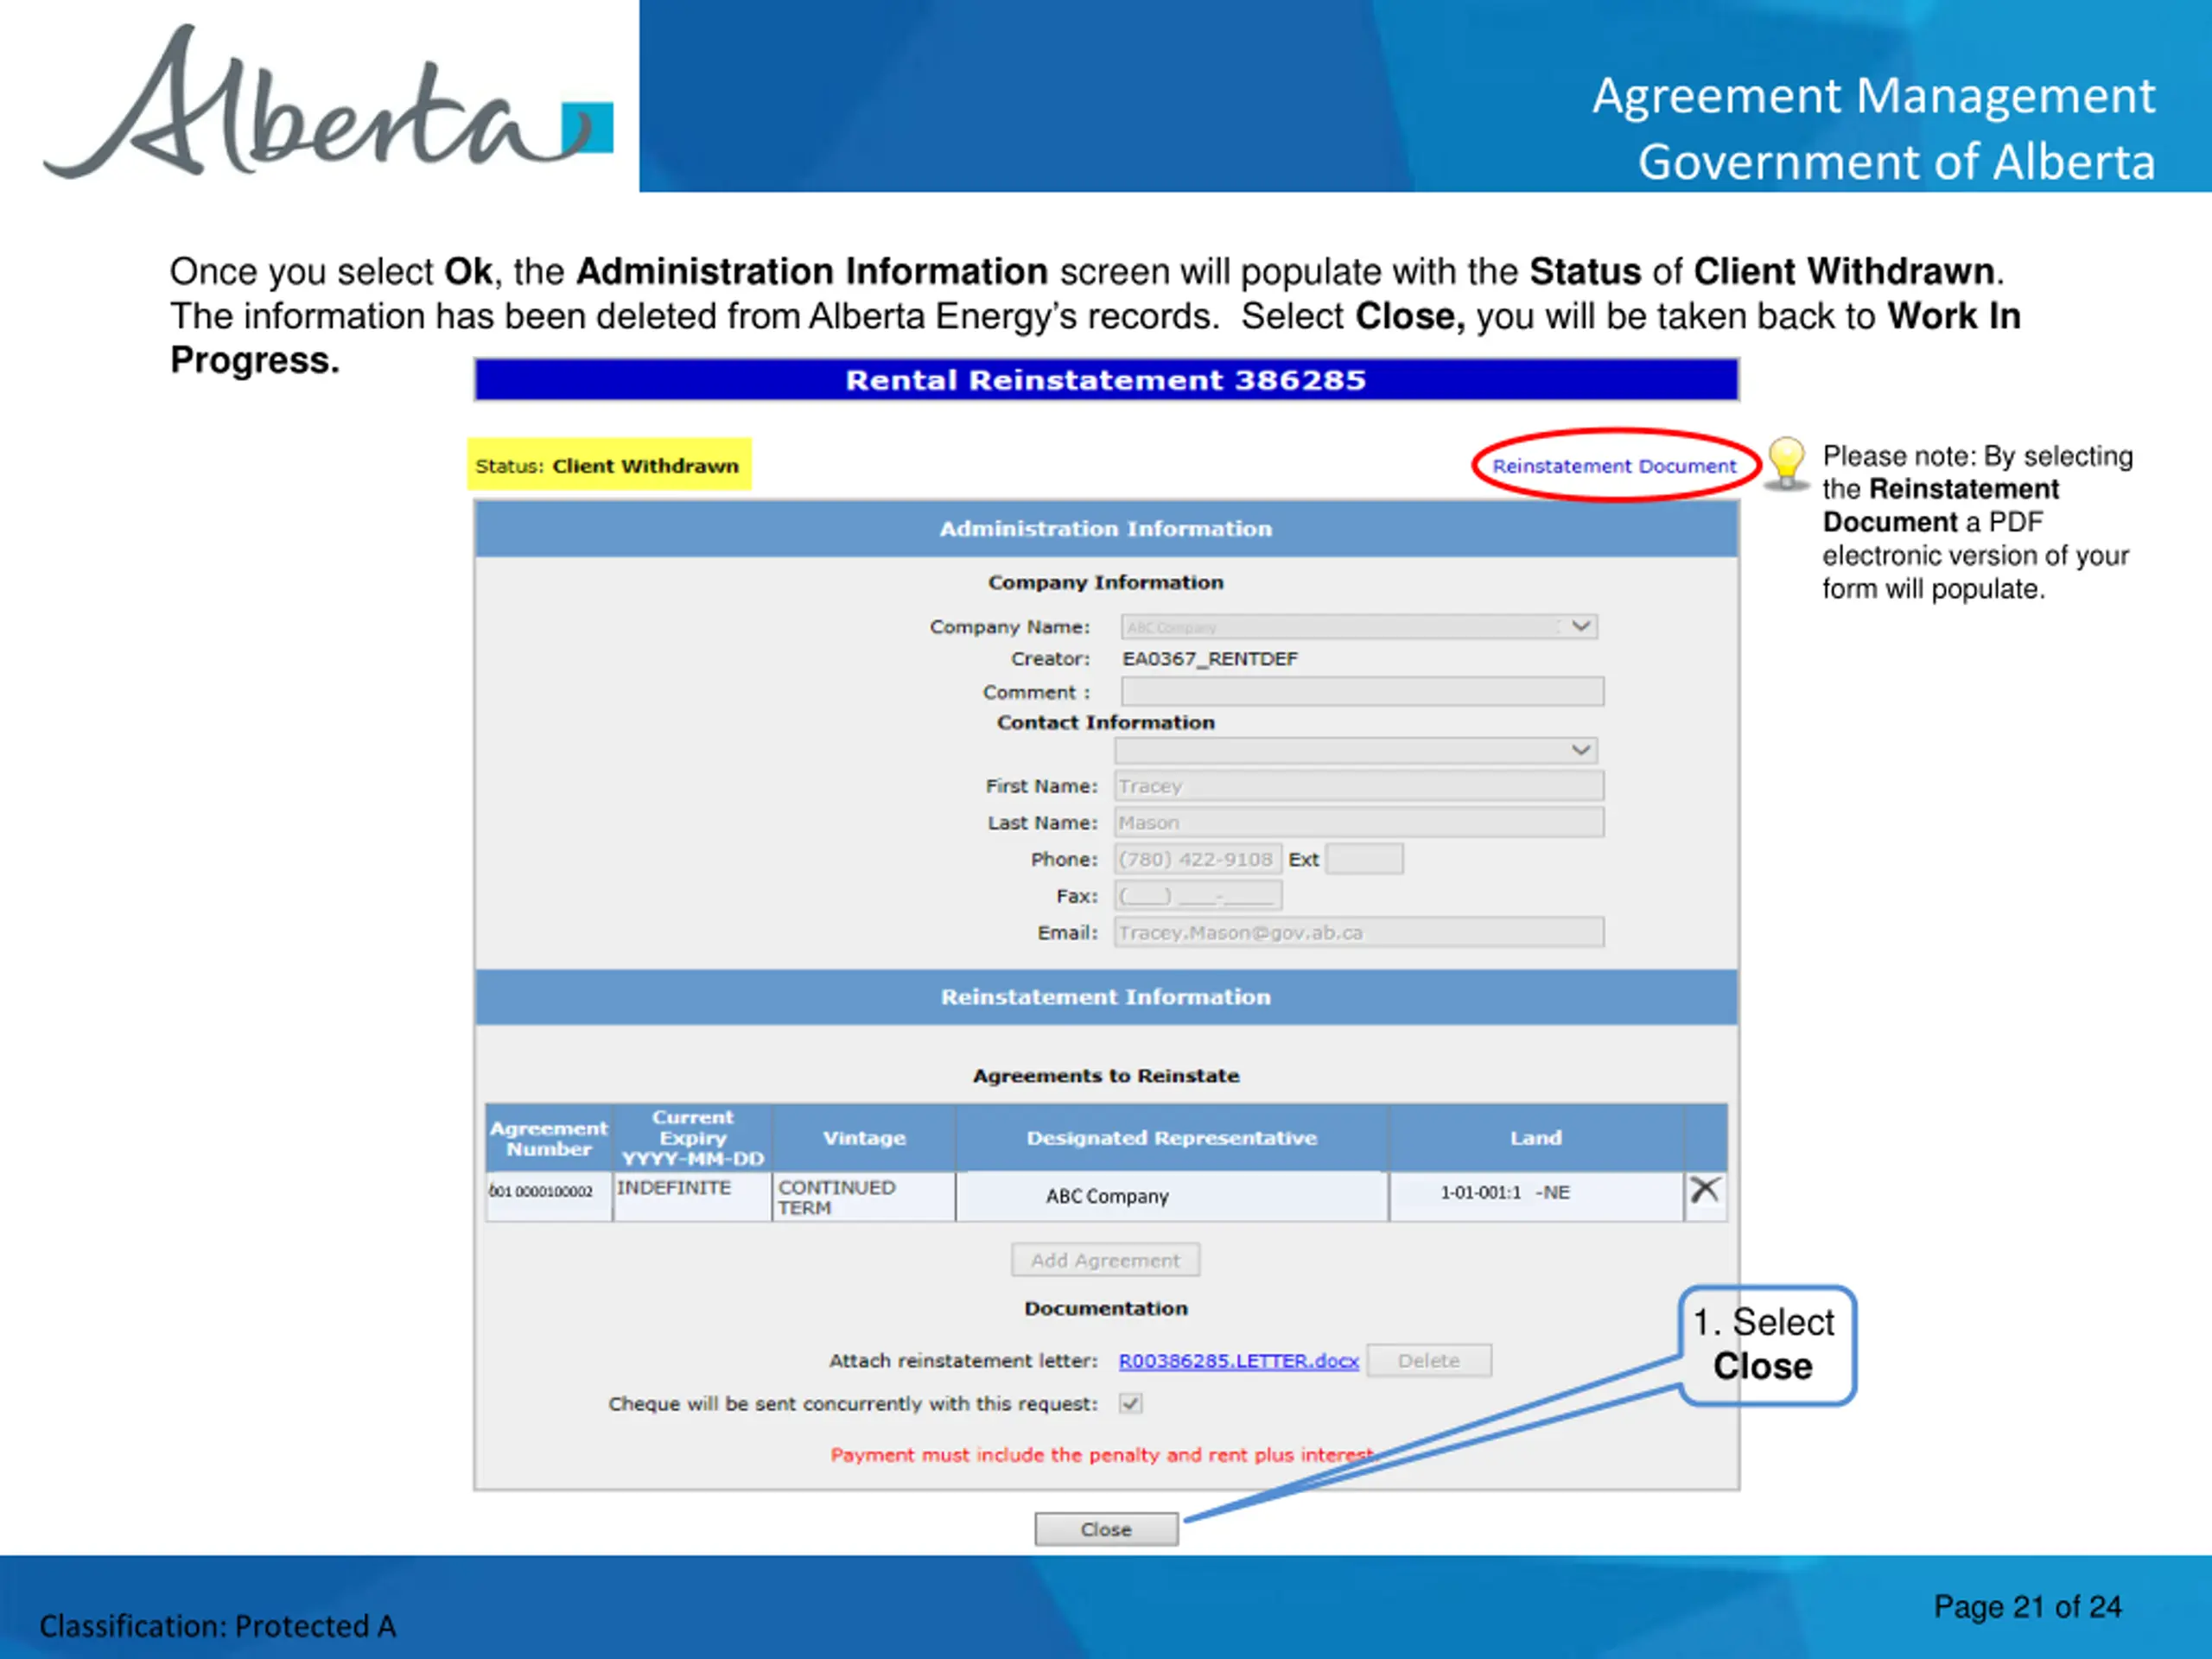Click the land cell 1-01-001:1 -NE
The image size is (2212, 1659).
coord(1536,1196)
